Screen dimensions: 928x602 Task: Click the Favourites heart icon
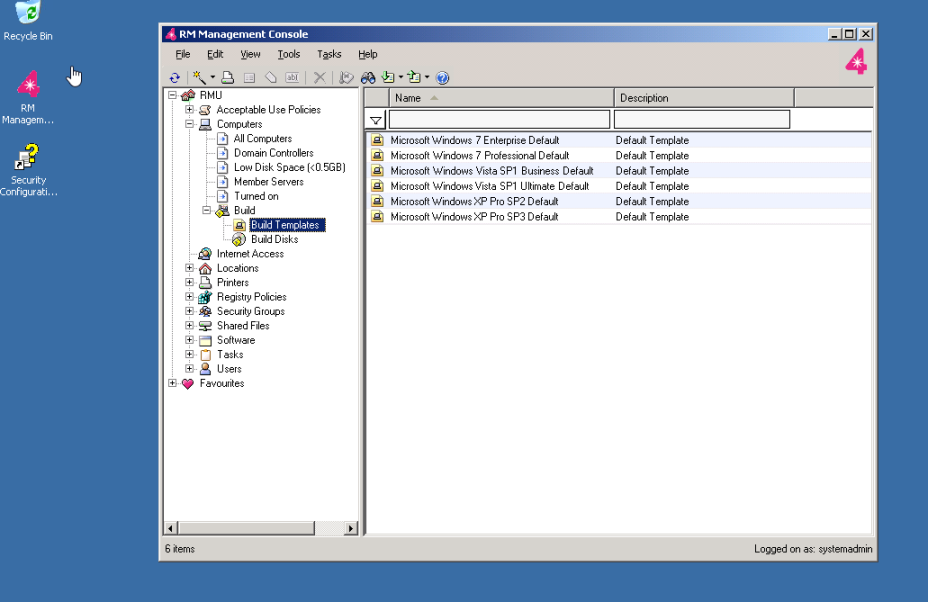pyautogui.click(x=188, y=384)
